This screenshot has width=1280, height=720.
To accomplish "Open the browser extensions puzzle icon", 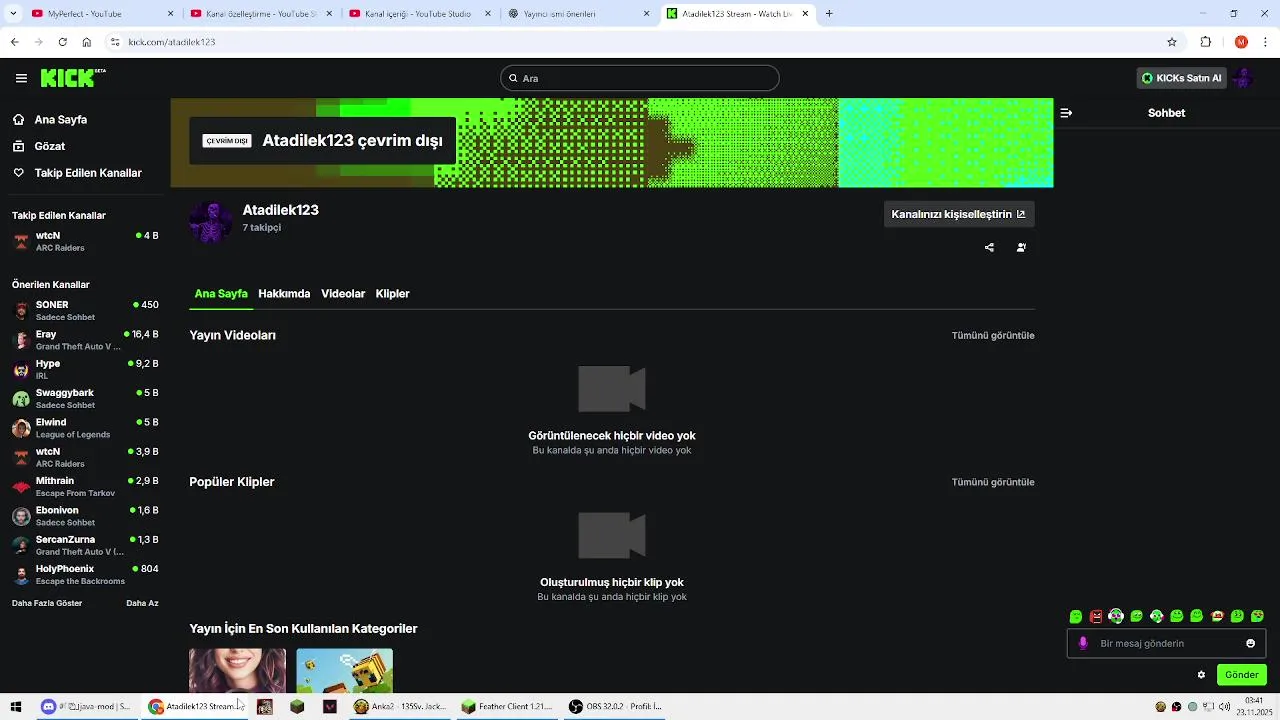I will pos(1206,42).
